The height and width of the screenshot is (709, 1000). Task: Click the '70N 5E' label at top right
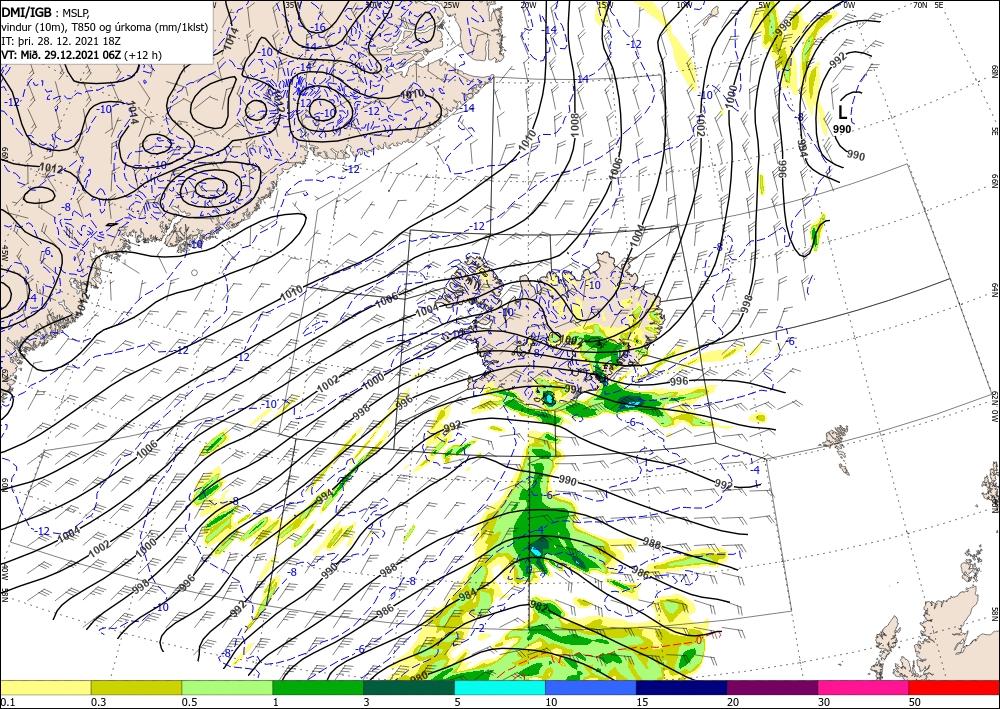[928, 5]
